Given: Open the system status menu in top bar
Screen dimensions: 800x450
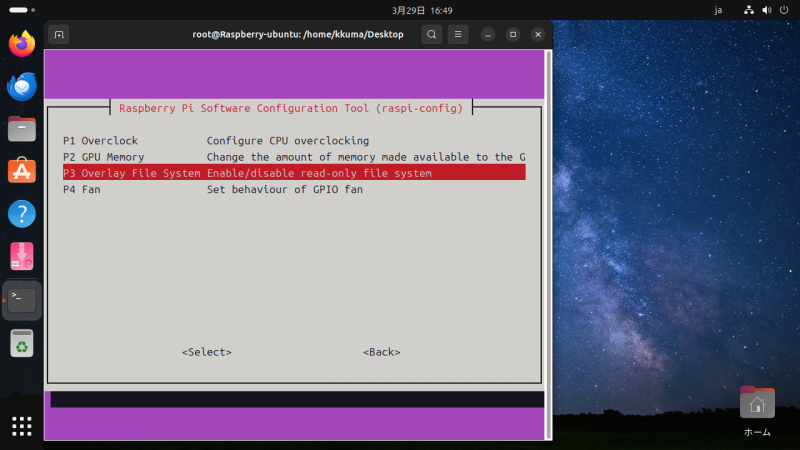Looking at the screenshot, I should [x=765, y=9].
